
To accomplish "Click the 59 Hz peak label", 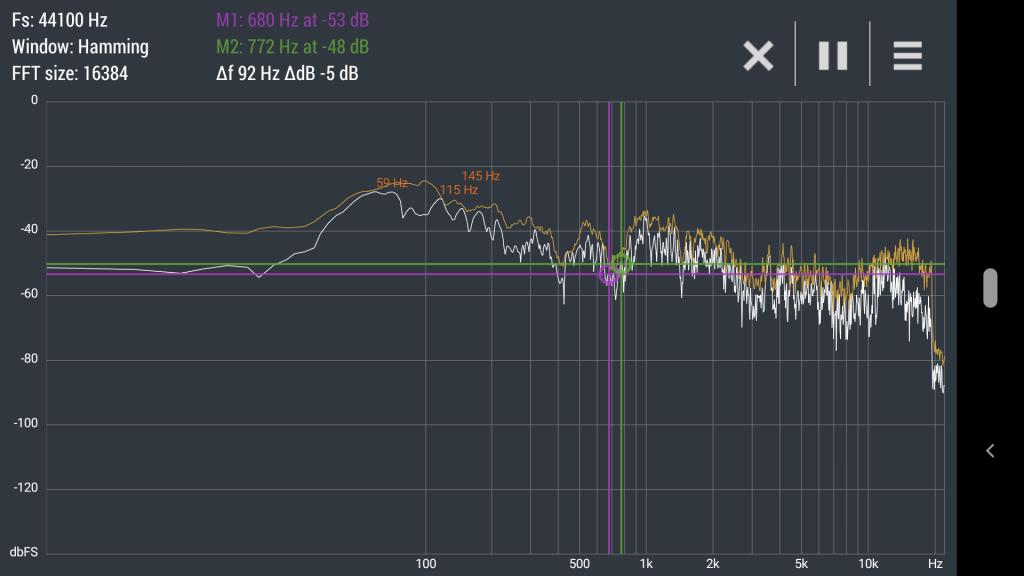I will (392, 183).
